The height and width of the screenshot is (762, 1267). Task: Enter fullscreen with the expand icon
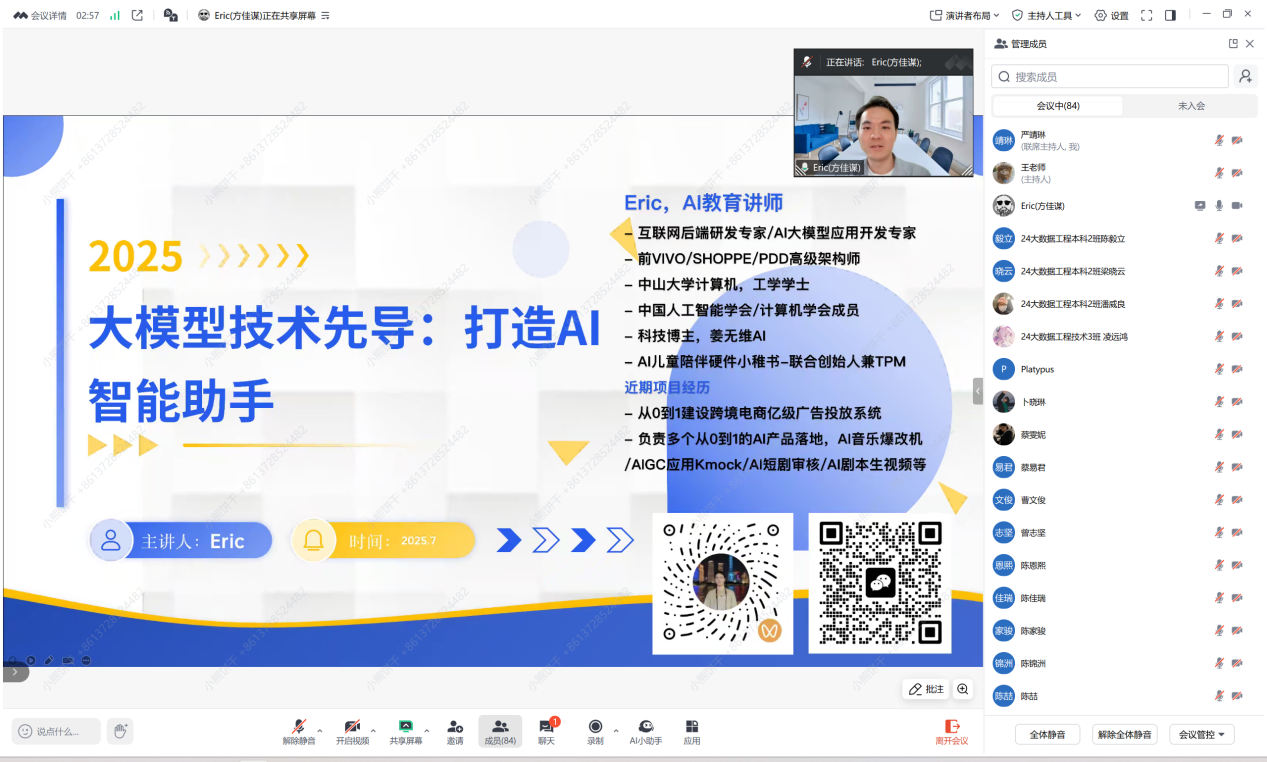pos(1144,15)
